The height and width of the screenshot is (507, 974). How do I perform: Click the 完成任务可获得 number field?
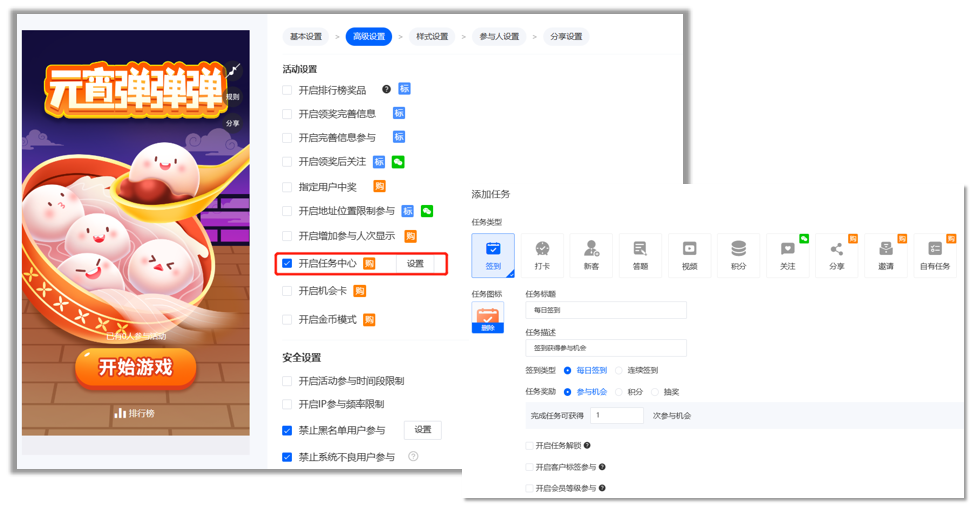click(617, 415)
